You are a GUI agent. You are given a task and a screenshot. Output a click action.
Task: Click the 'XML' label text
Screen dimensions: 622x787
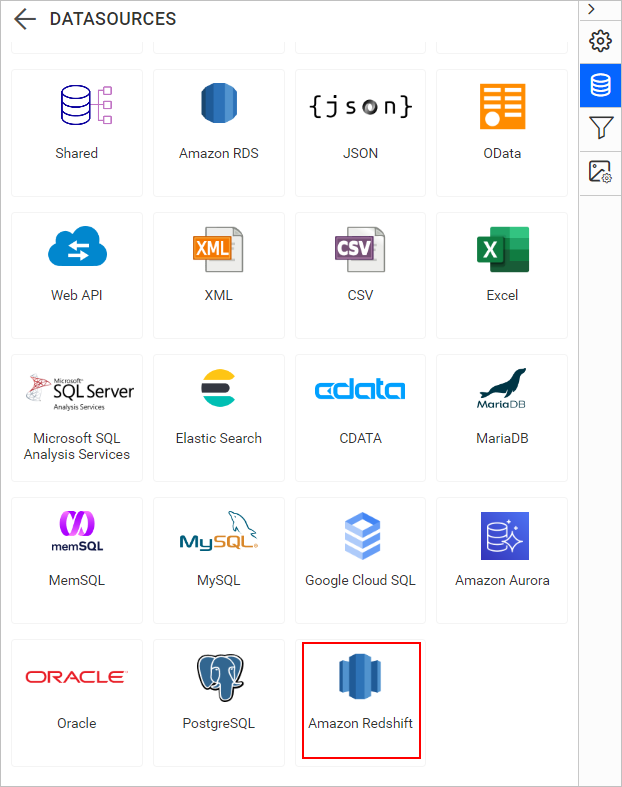pyautogui.click(x=218, y=295)
